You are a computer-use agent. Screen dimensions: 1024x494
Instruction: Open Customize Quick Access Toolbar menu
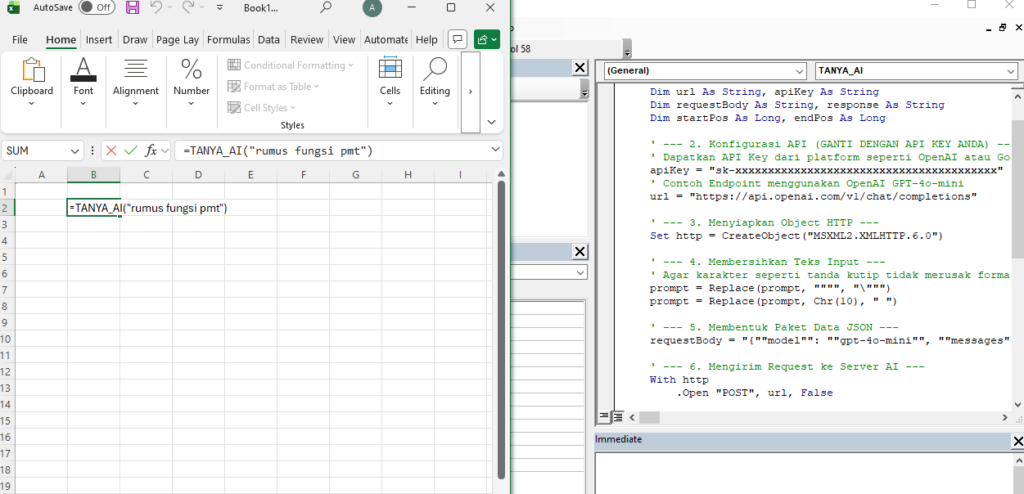click(219, 8)
